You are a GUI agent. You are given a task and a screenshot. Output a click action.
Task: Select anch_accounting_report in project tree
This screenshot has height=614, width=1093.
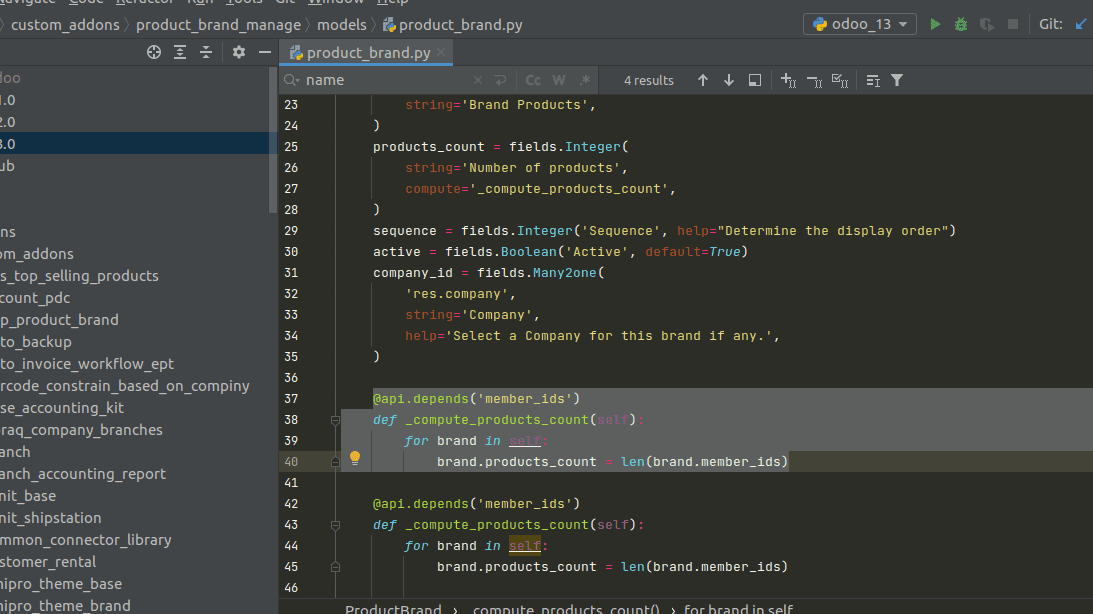click(x=83, y=474)
